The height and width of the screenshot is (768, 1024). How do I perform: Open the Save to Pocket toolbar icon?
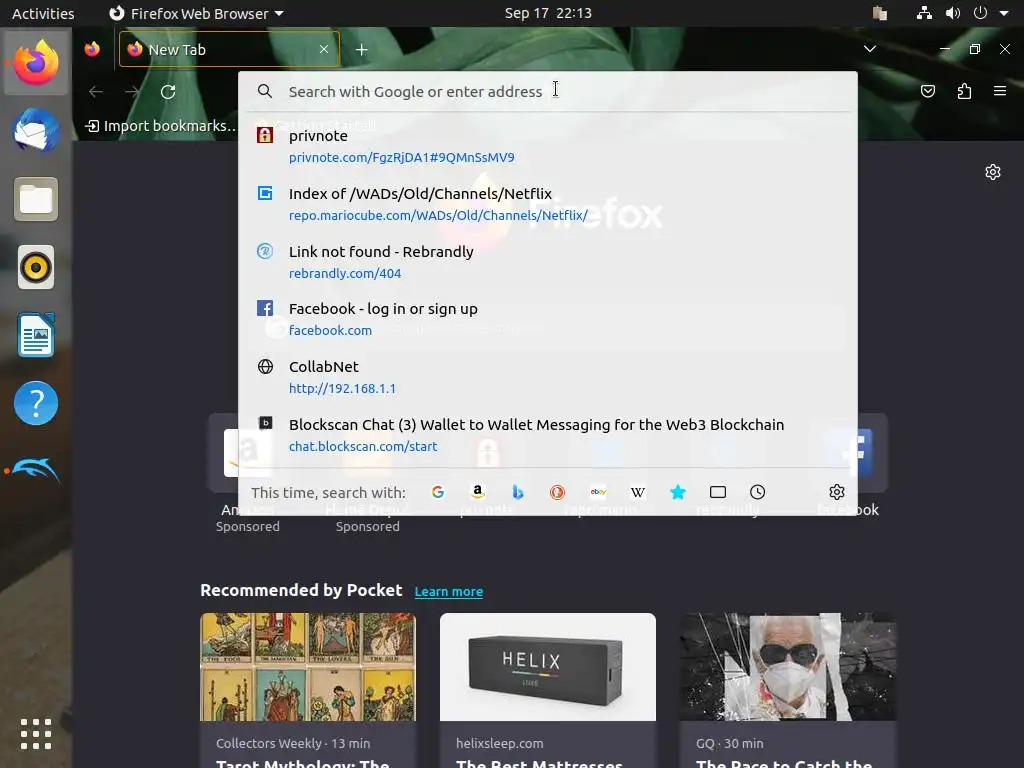coord(928,91)
